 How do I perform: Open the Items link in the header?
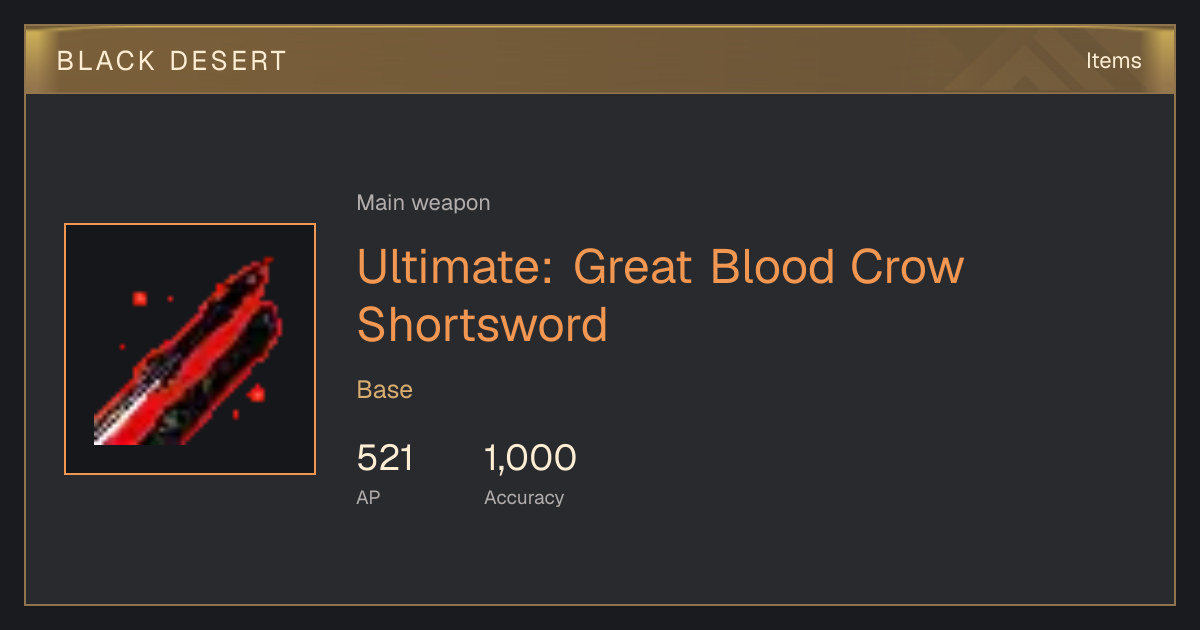(x=1113, y=60)
